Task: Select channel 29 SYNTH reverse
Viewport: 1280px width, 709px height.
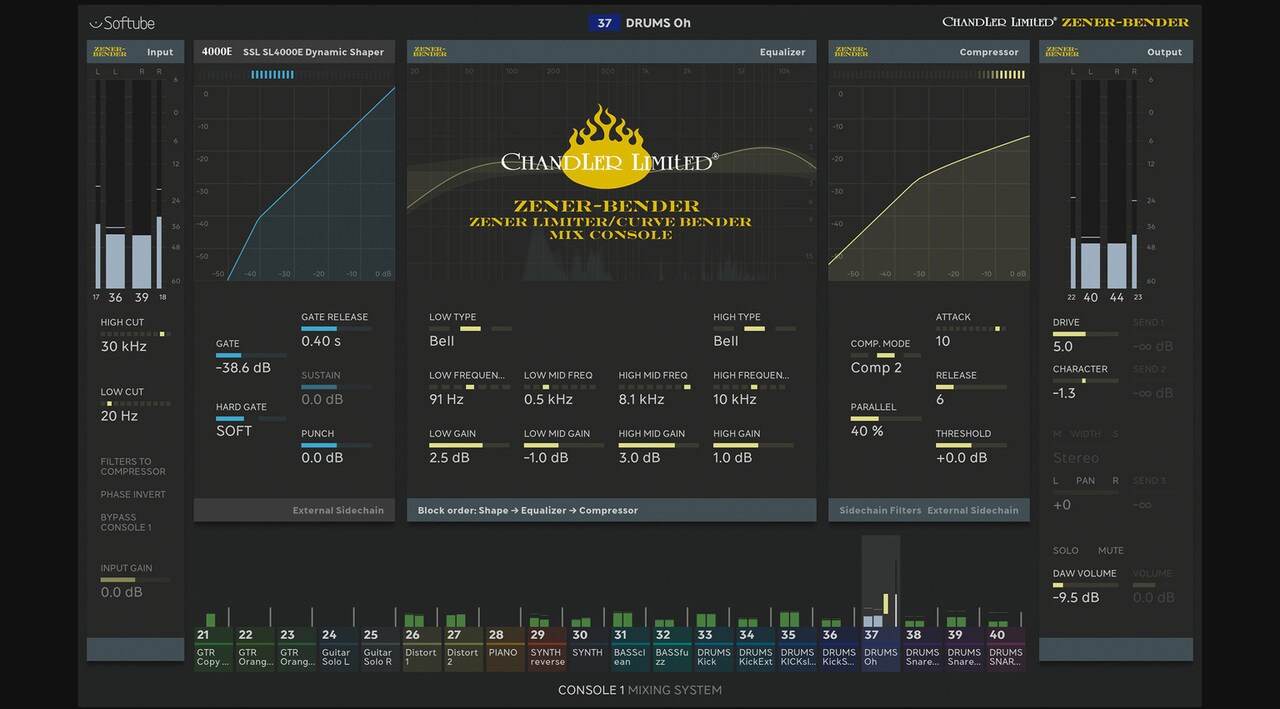Action: (547, 648)
